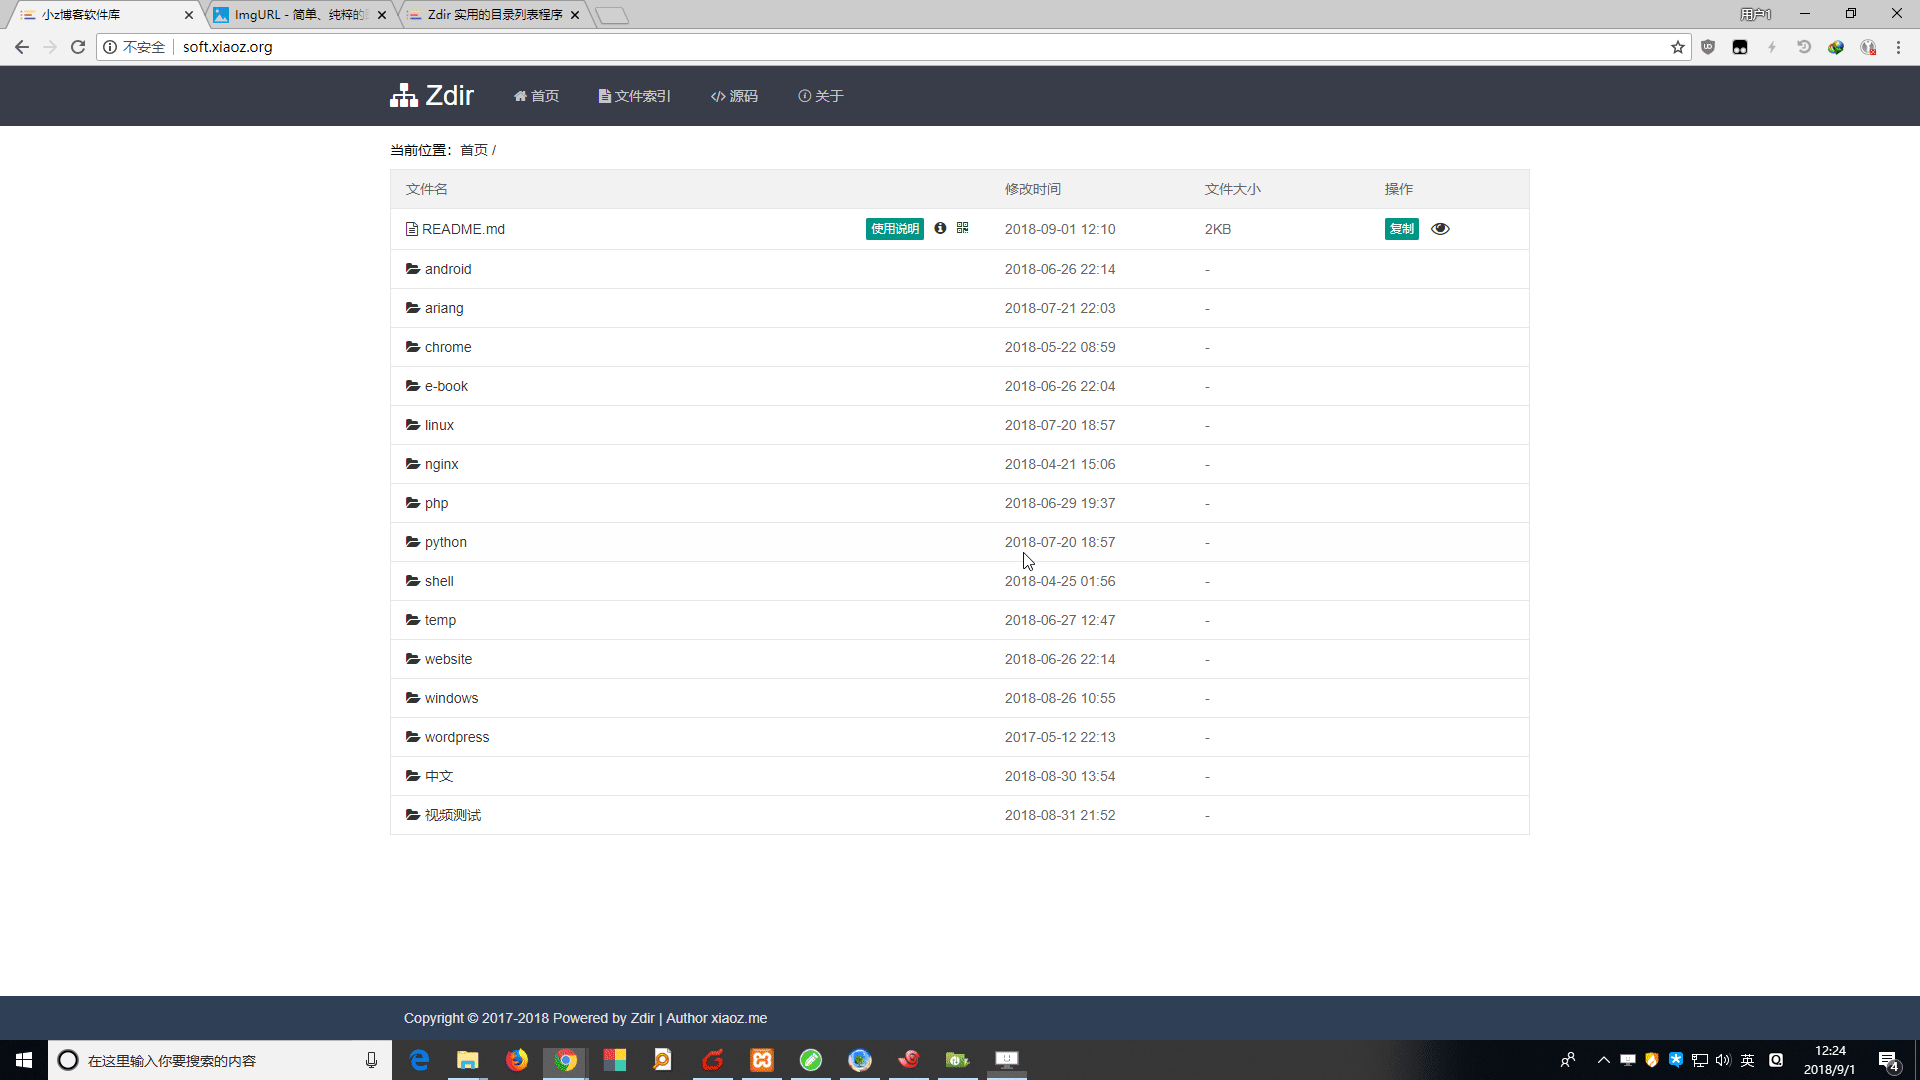The width and height of the screenshot is (1920, 1080).
Task: Click the README.md file link
Action: [x=463, y=229]
